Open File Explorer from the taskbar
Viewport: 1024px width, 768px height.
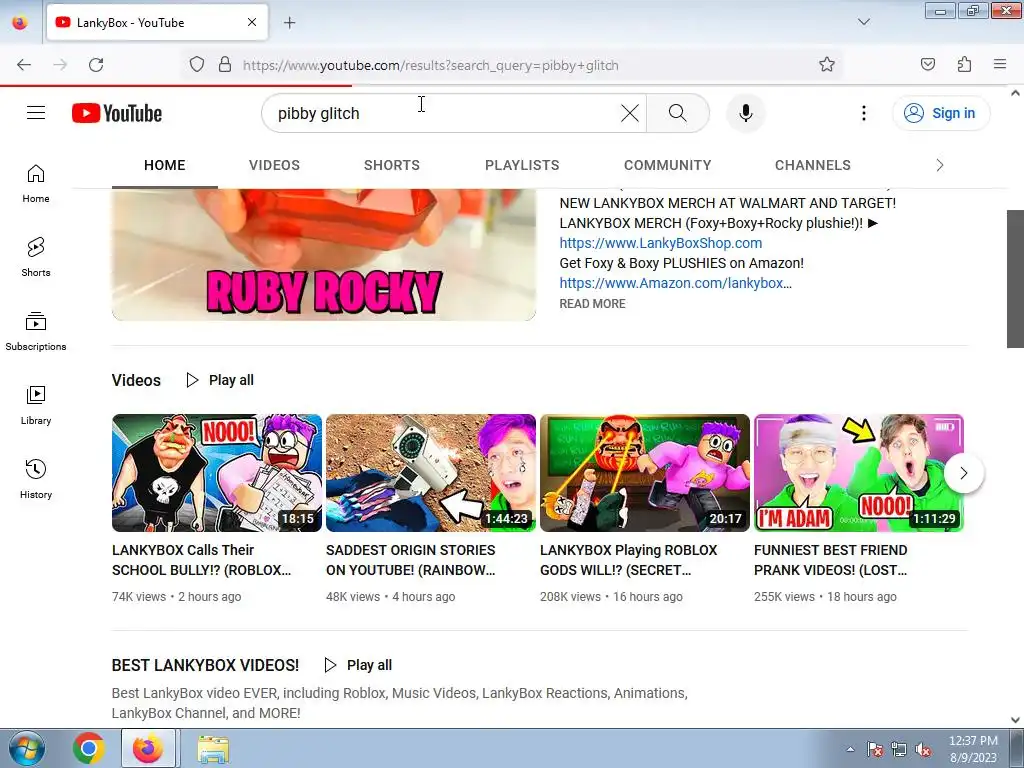point(213,748)
